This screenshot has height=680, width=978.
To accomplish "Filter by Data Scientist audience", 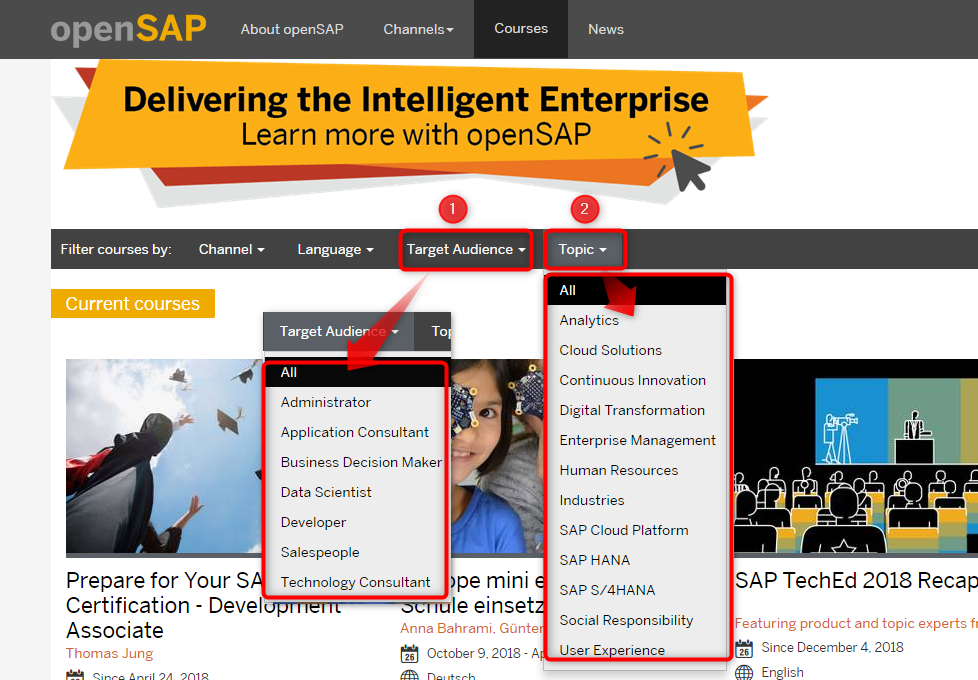I will (x=356, y=492).
